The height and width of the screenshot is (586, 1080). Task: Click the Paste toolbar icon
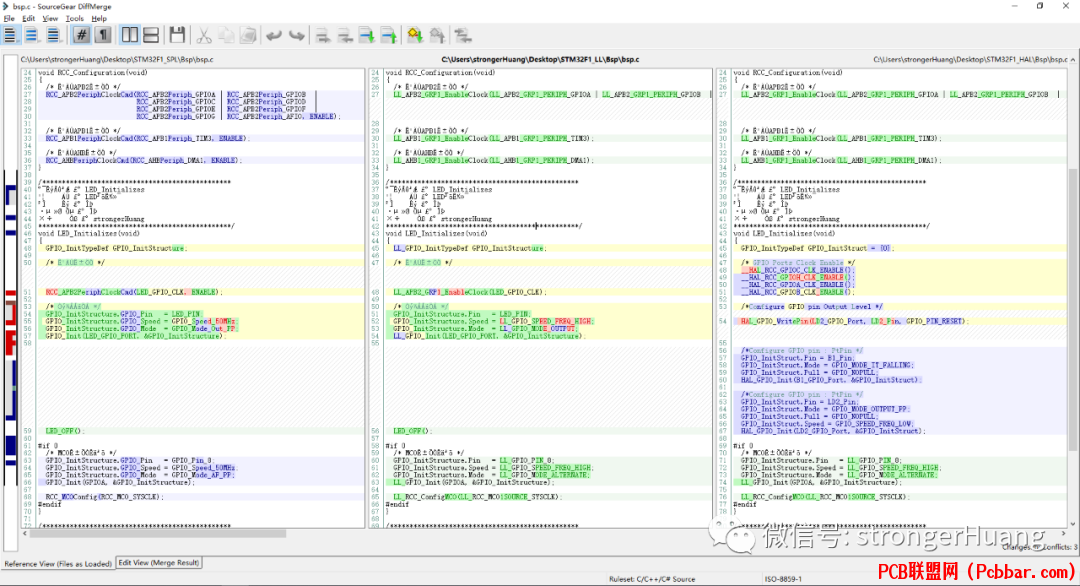pyautogui.click(x=248, y=35)
